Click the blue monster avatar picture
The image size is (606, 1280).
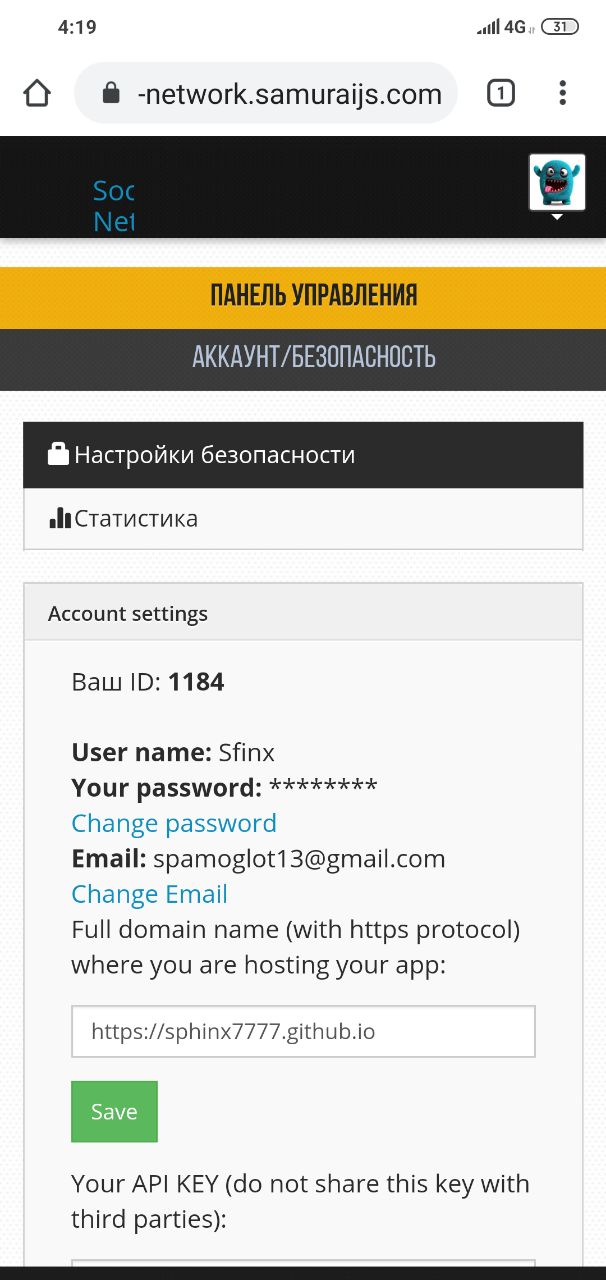click(x=557, y=182)
